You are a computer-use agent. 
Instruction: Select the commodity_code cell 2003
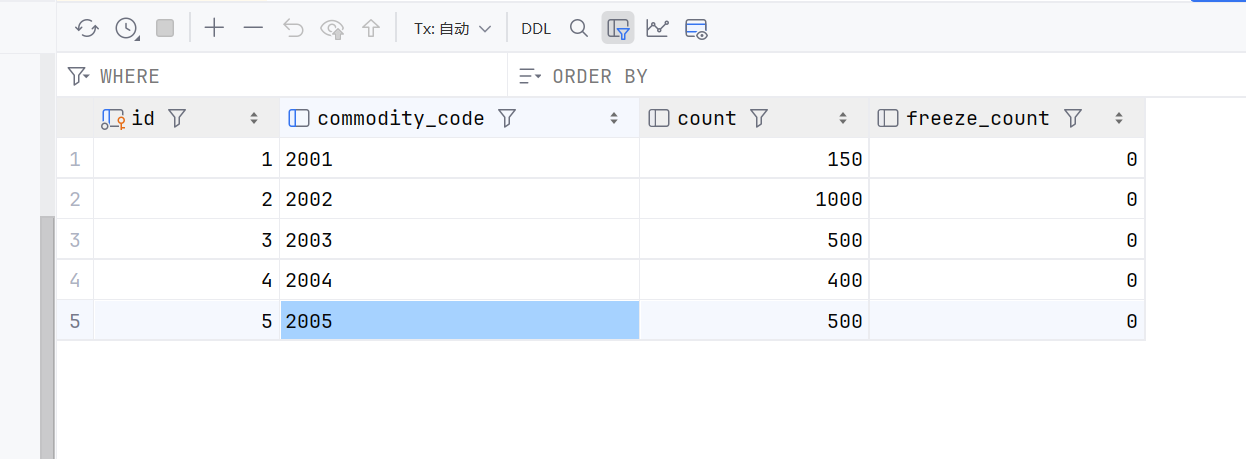tap(459, 240)
